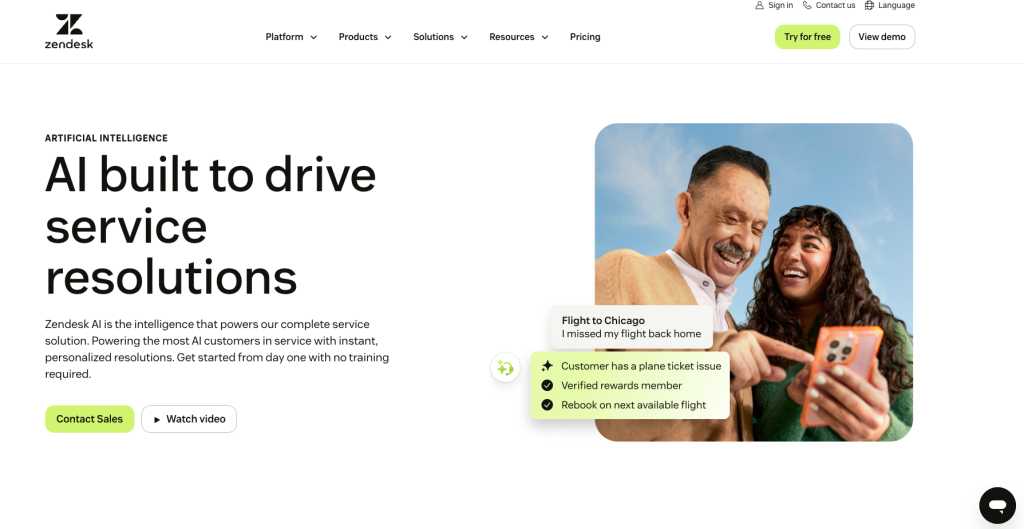Viewport: 1024px width, 529px height.
Task: Click the Try for free button
Action: (x=807, y=37)
